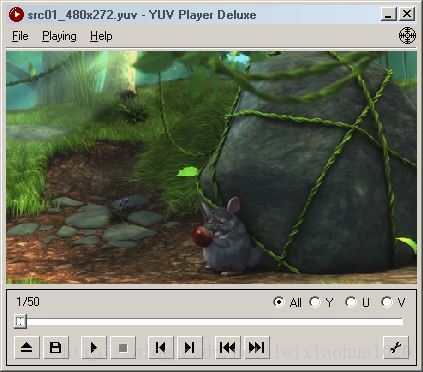Click the stop playback button
This screenshot has width=423, height=372.
(x=123, y=348)
